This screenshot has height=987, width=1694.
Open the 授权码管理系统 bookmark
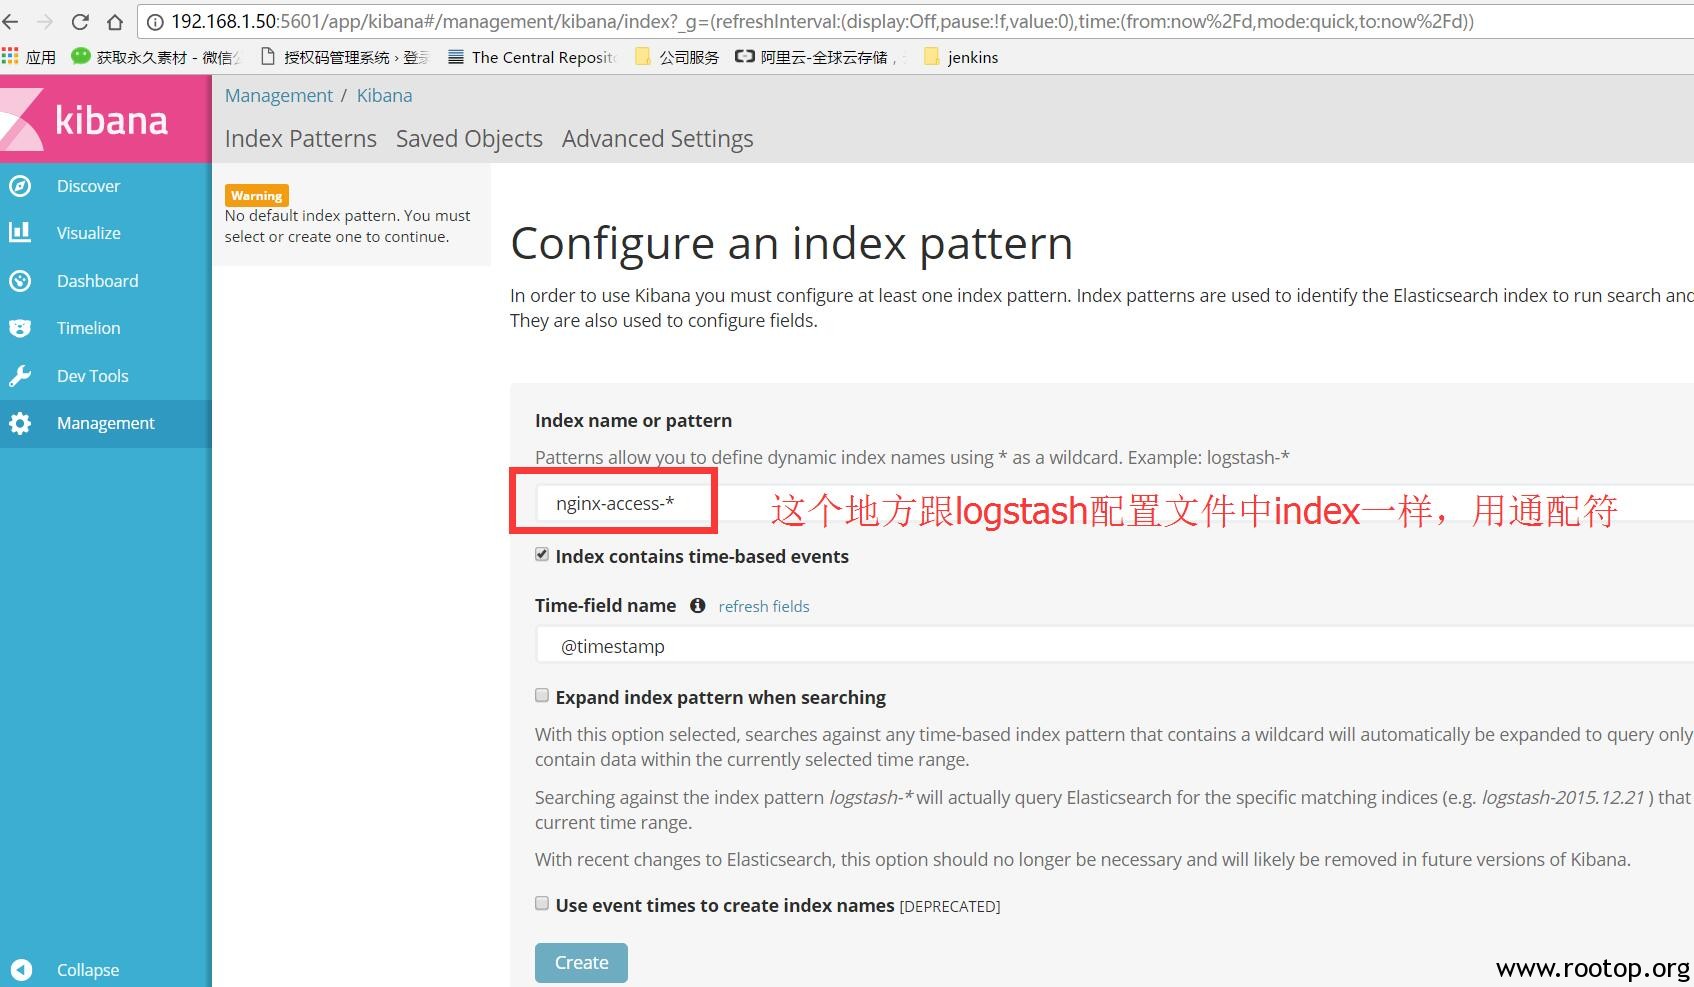point(344,57)
